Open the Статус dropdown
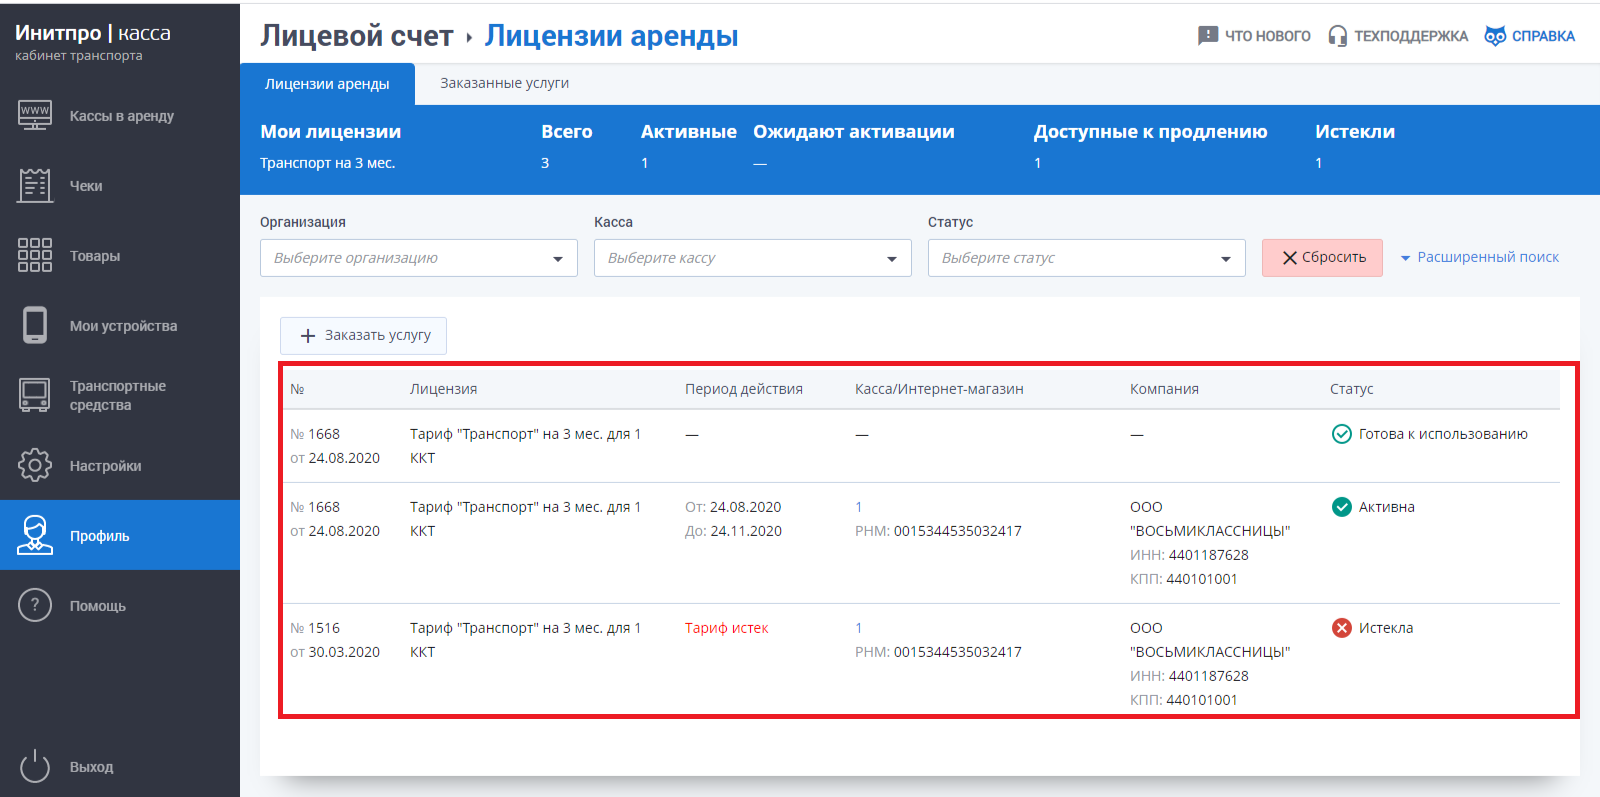The height and width of the screenshot is (797, 1600). coord(1087,258)
